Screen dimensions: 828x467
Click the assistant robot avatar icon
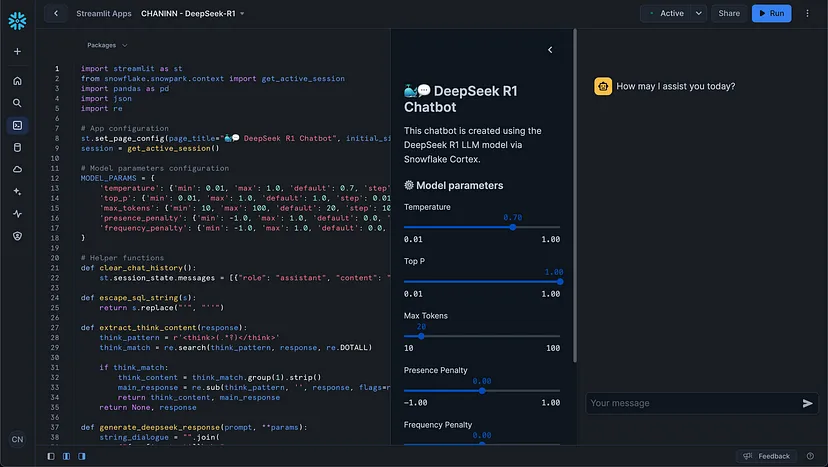(x=603, y=86)
